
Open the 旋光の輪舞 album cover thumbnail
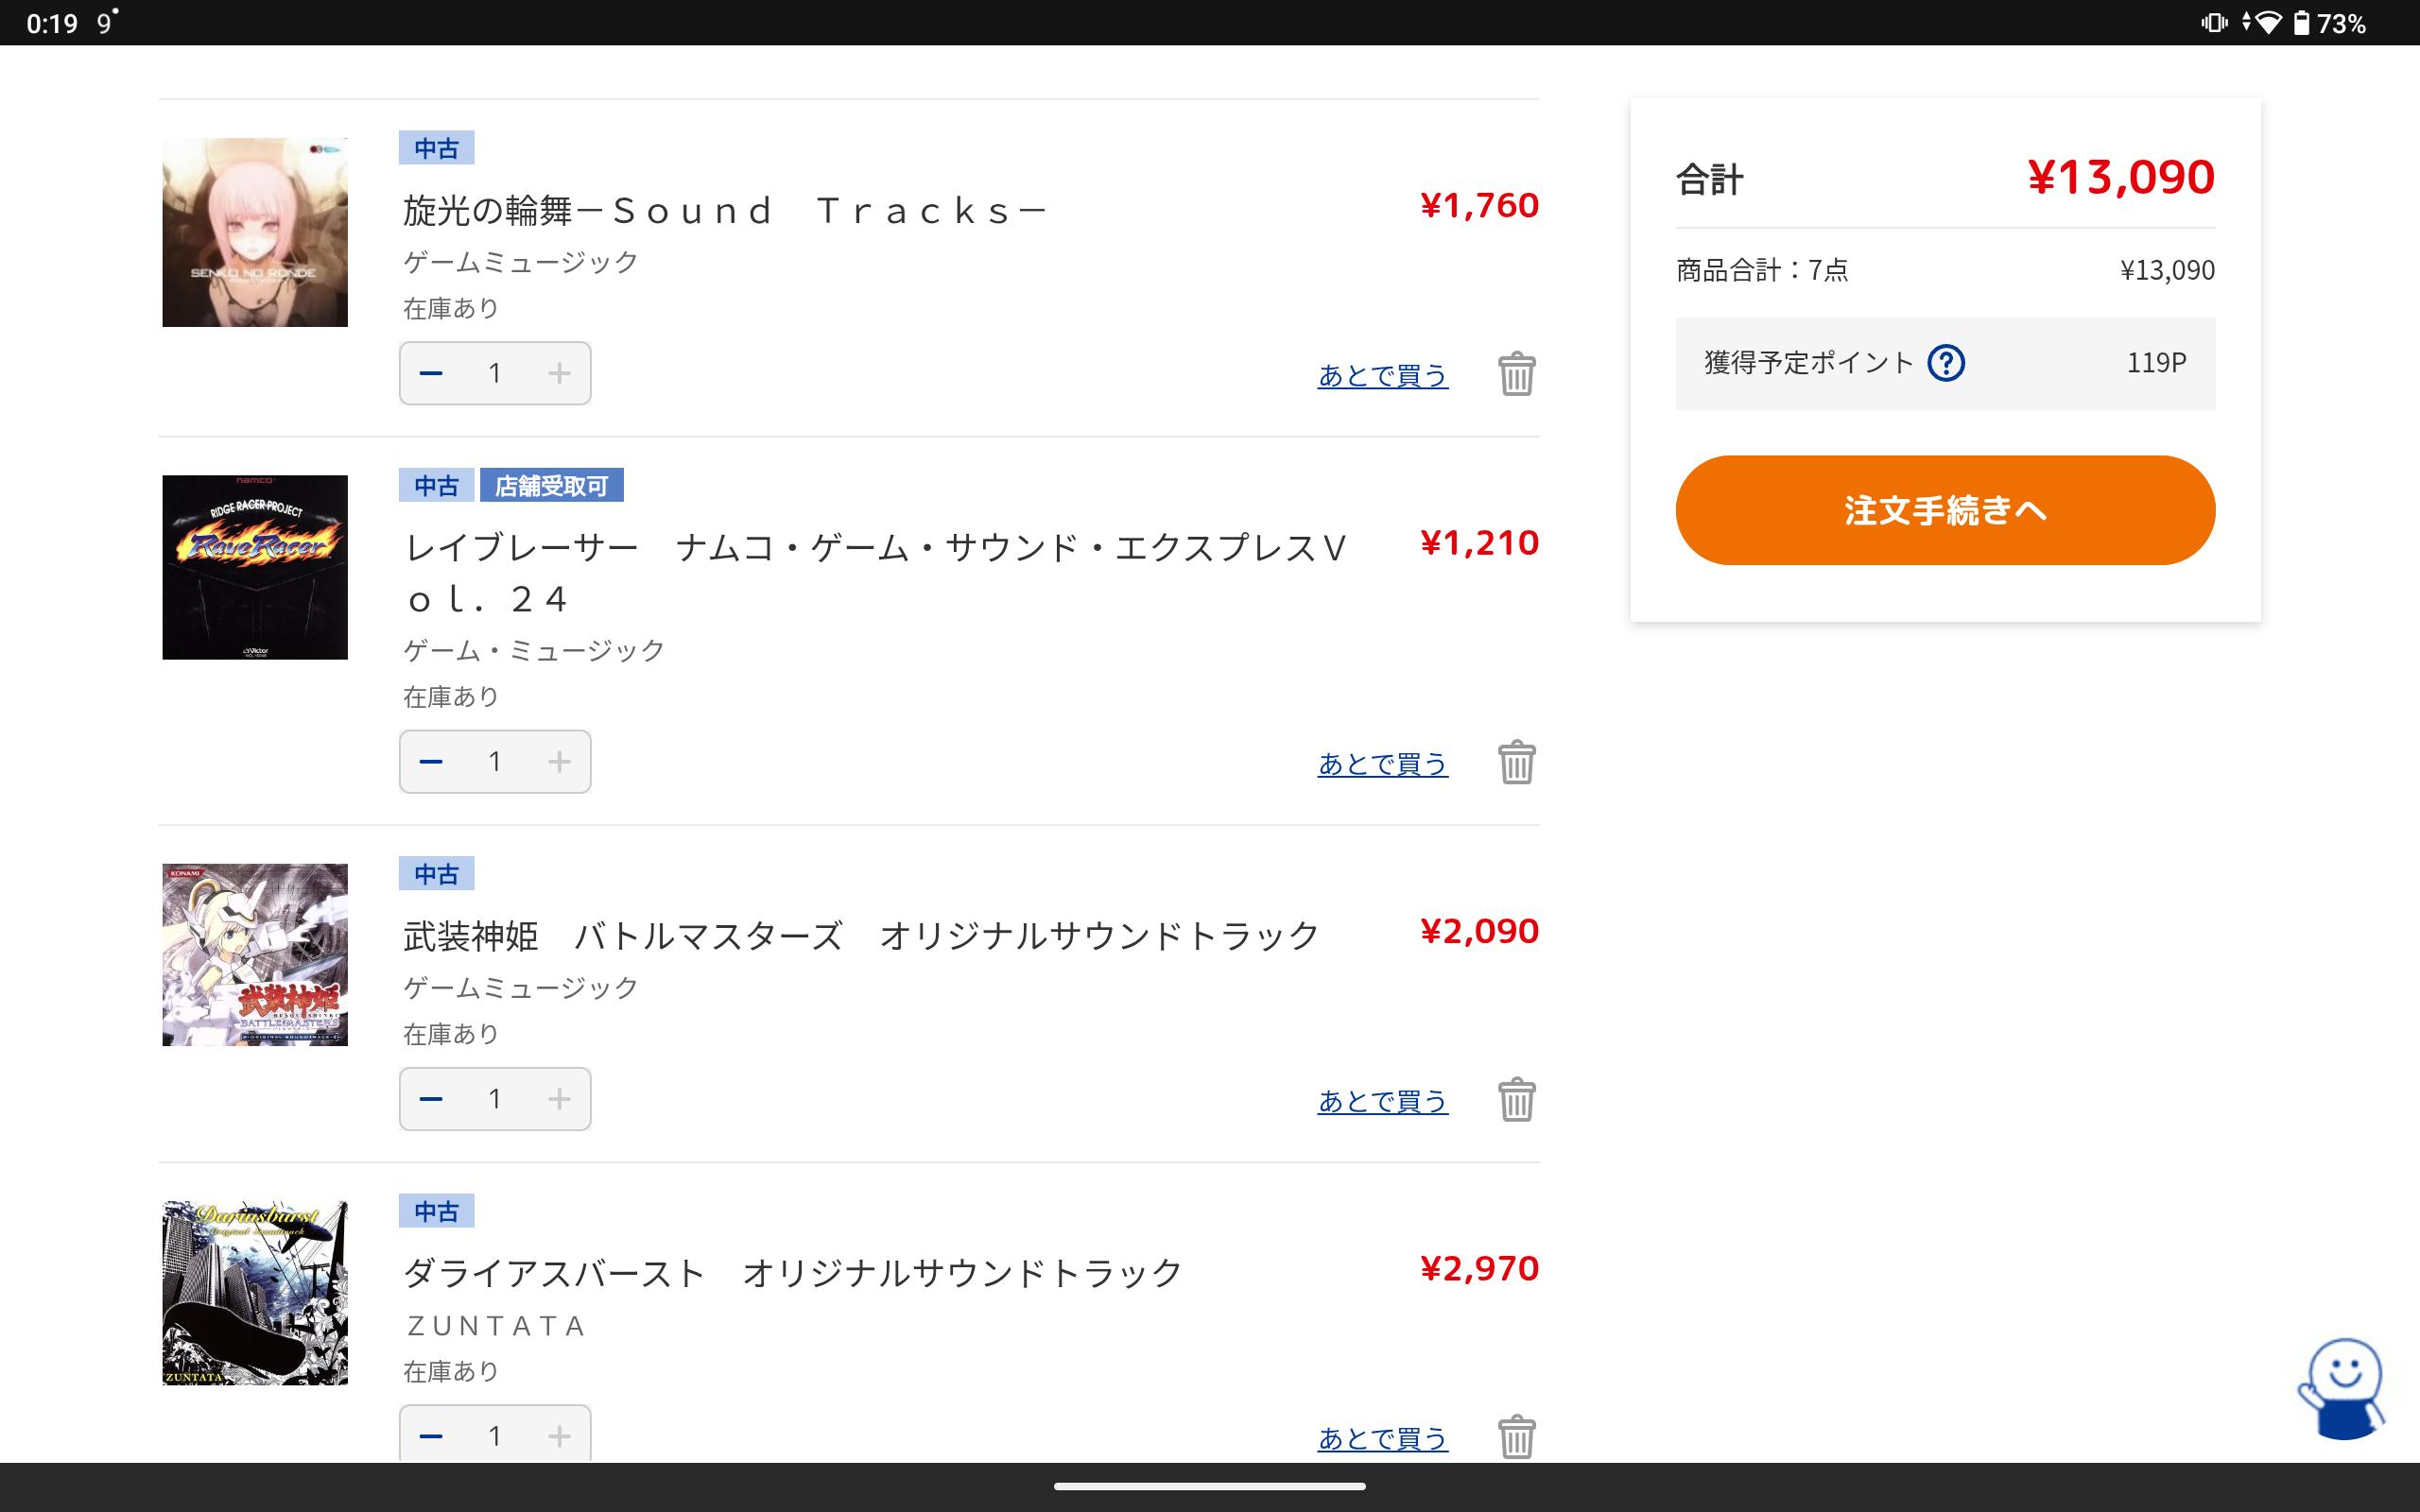[x=255, y=232]
